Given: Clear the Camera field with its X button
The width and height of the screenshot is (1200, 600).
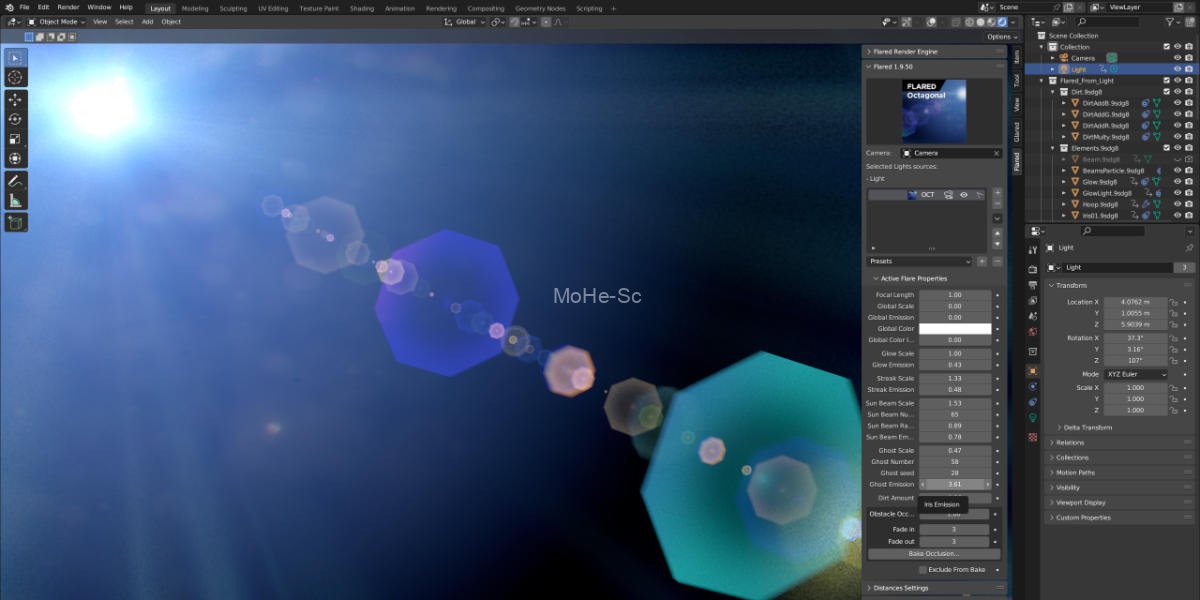Looking at the screenshot, I should (x=996, y=152).
